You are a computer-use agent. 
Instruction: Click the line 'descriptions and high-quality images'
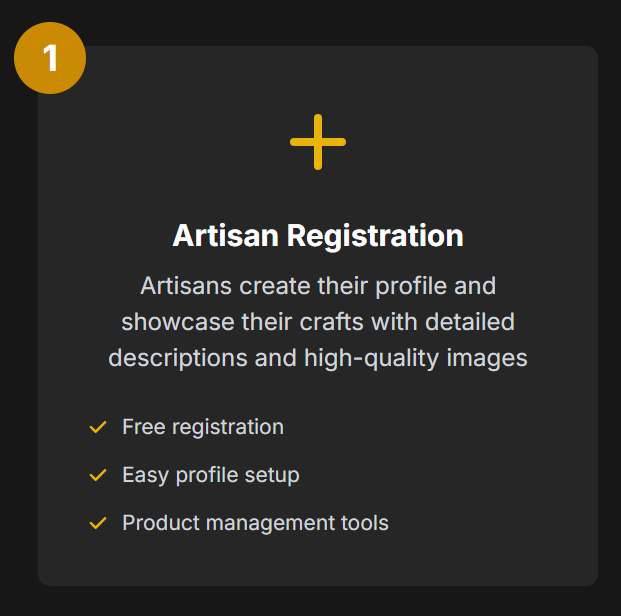pos(318,358)
